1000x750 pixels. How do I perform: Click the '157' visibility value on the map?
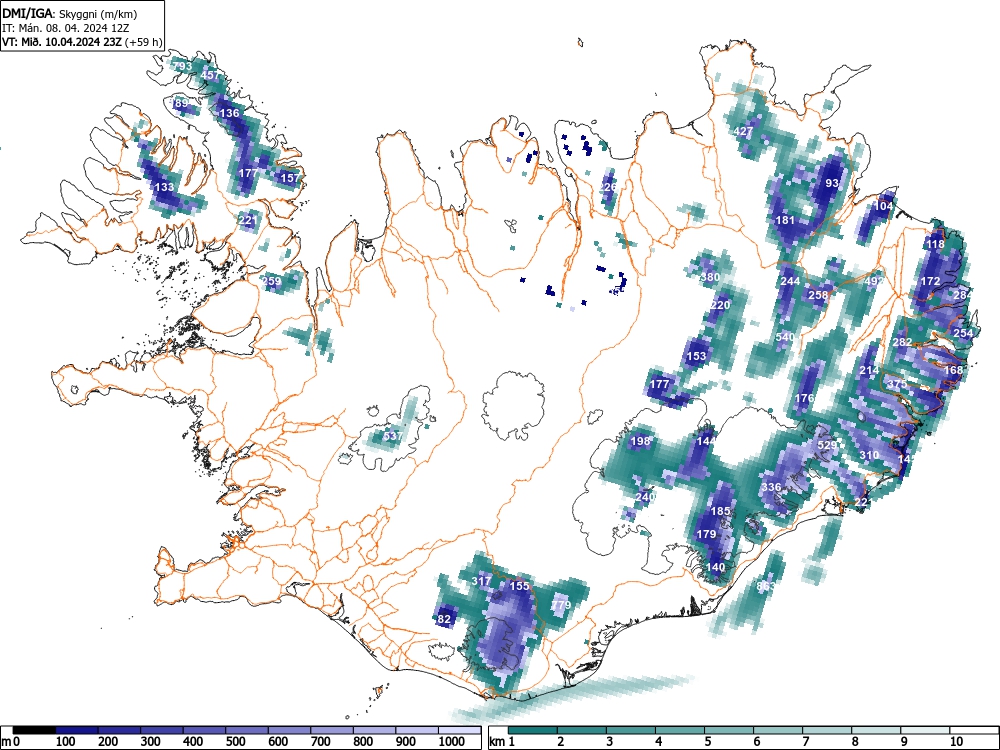pos(290,178)
